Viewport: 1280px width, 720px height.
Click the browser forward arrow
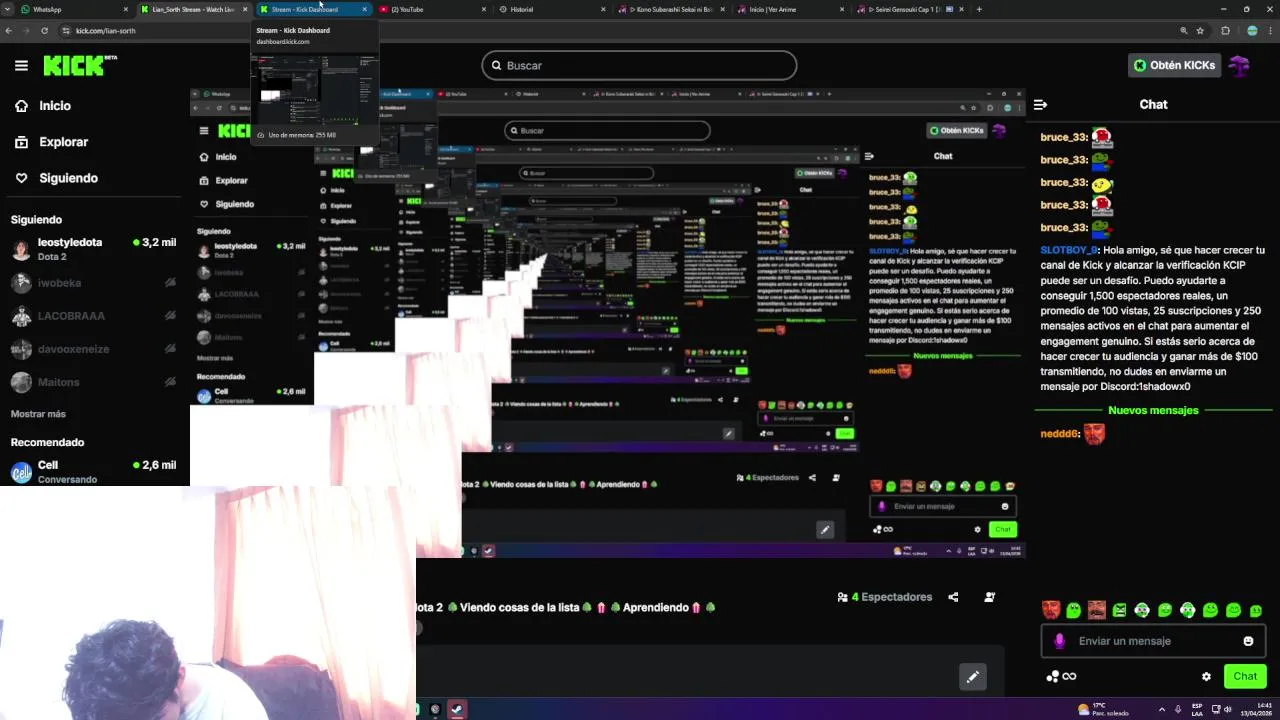coord(27,30)
